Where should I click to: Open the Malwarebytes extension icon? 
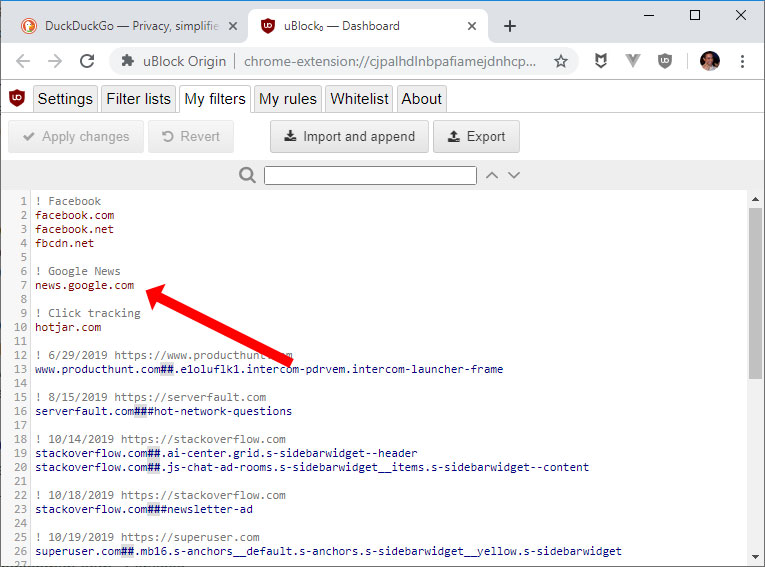[x=601, y=61]
